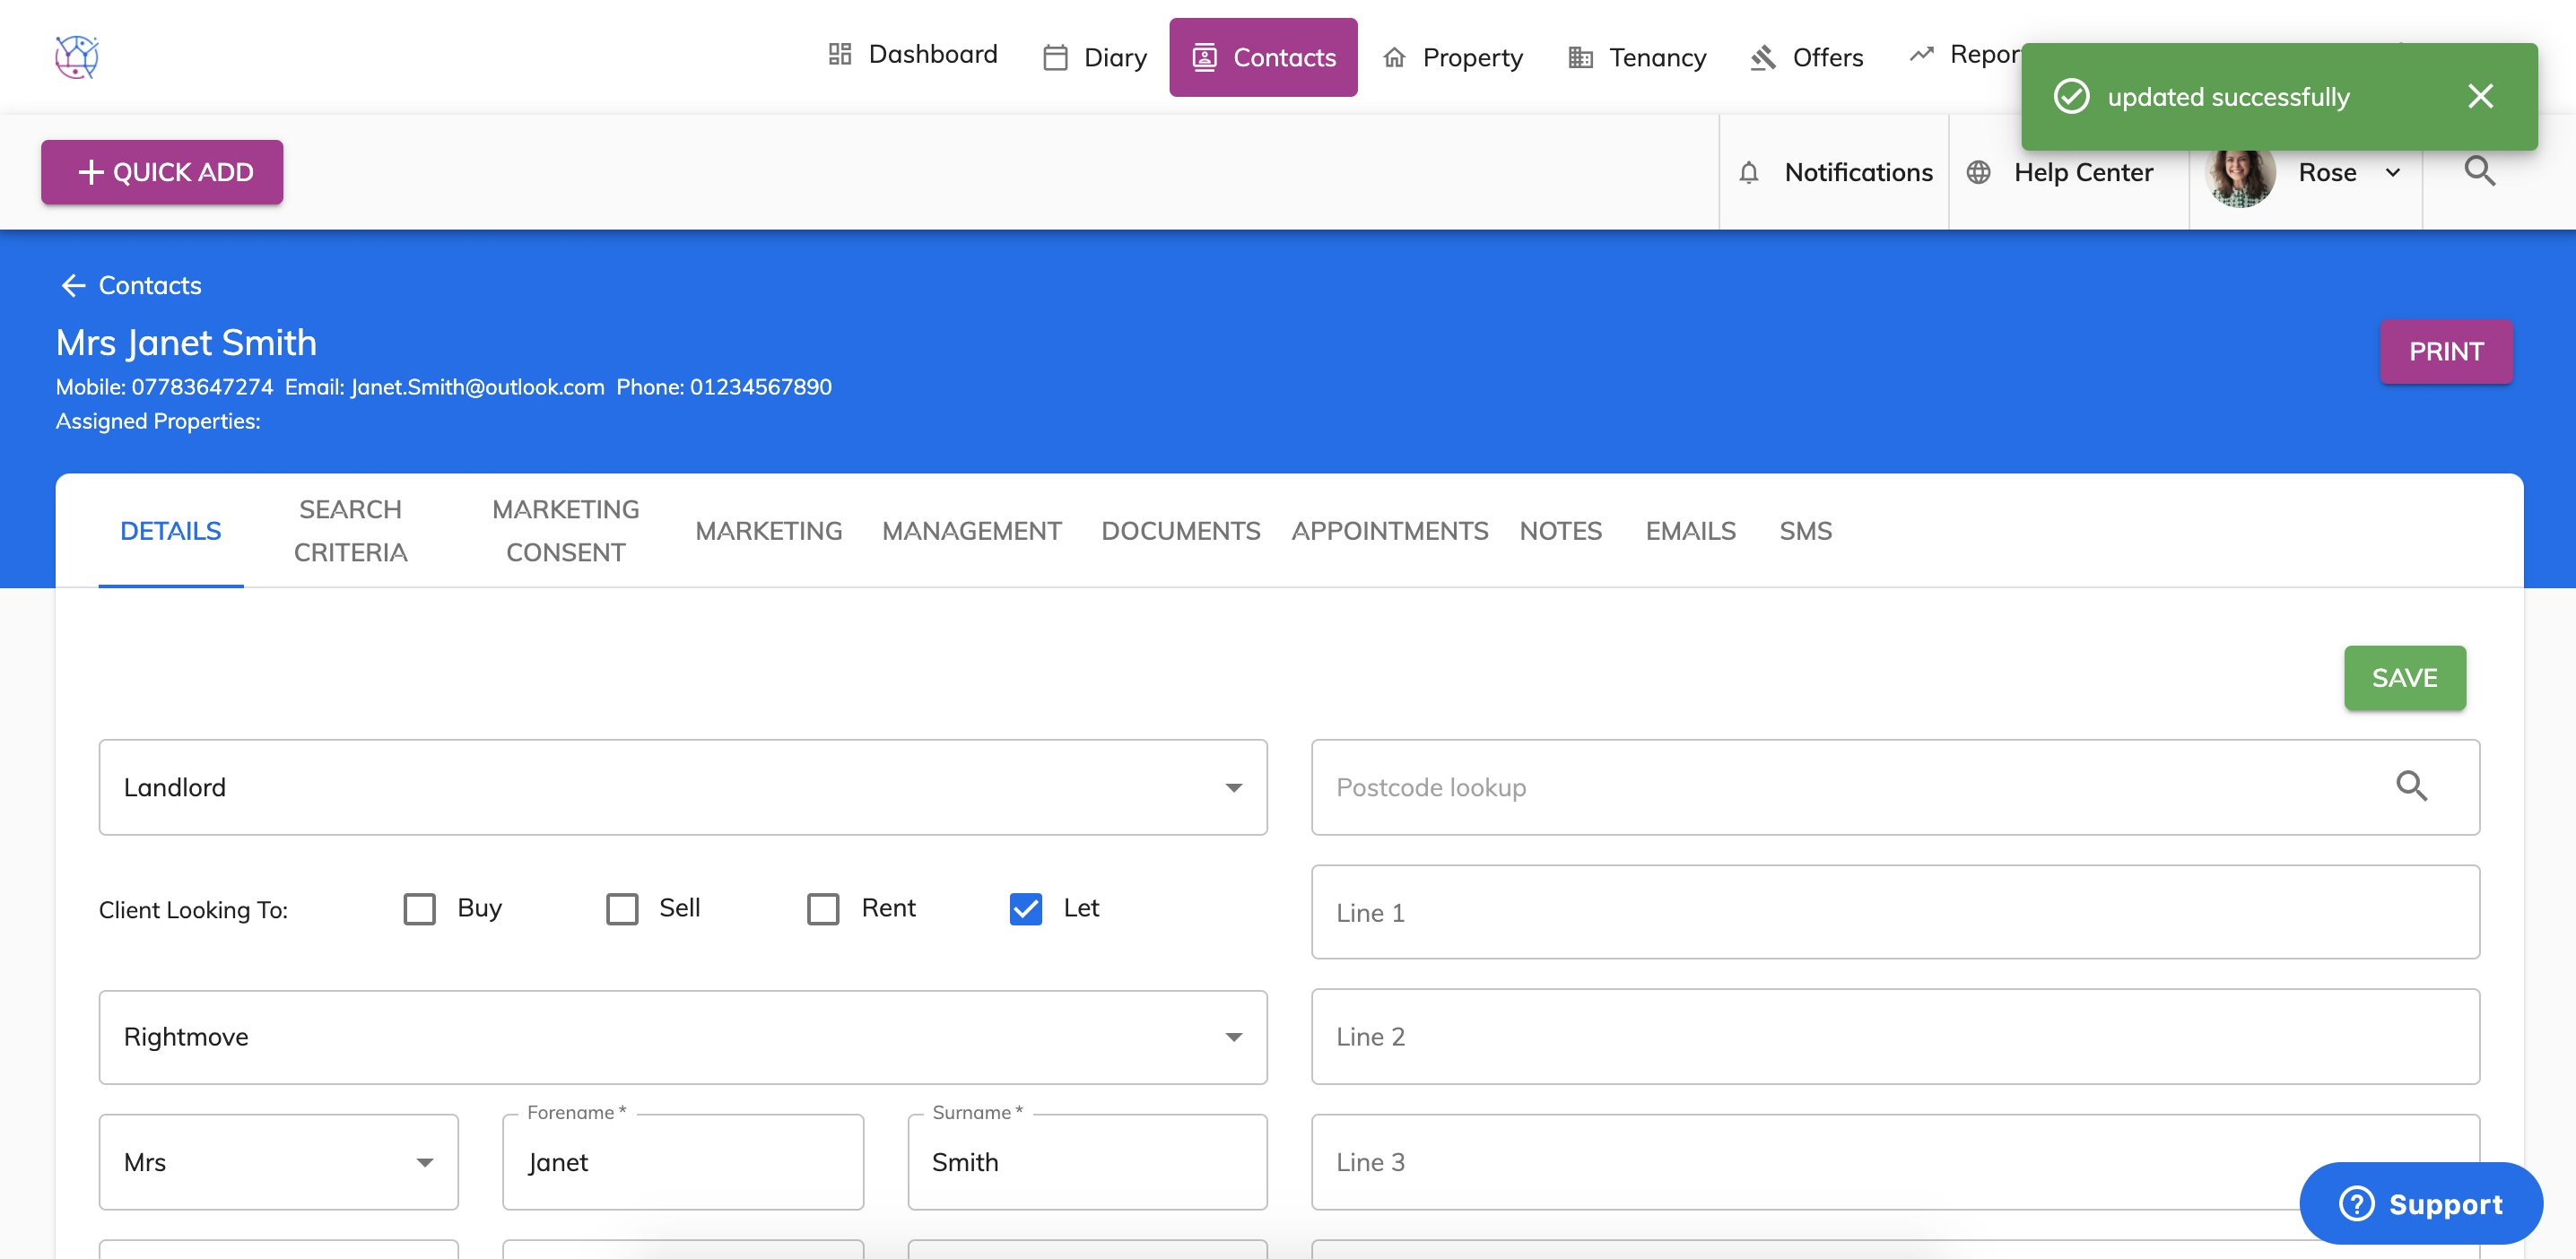Viewport: 2576px width, 1259px height.
Task: Click into the Line 1 address field
Action: click(x=1894, y=912)
